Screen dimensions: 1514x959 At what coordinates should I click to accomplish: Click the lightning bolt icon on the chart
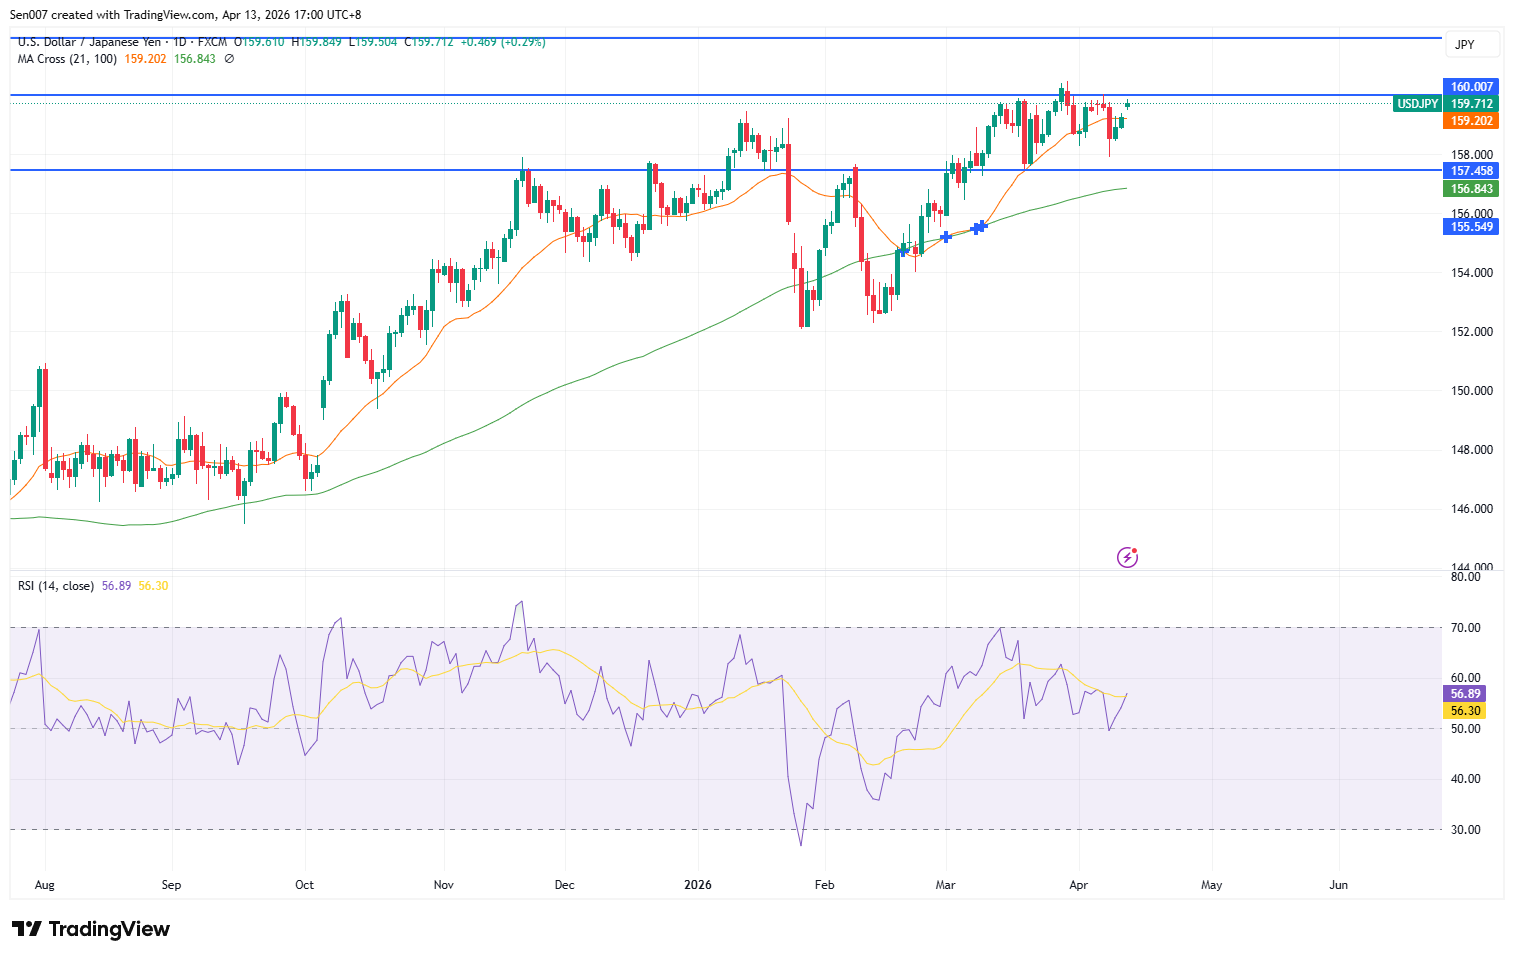[x=1127, y=557]
